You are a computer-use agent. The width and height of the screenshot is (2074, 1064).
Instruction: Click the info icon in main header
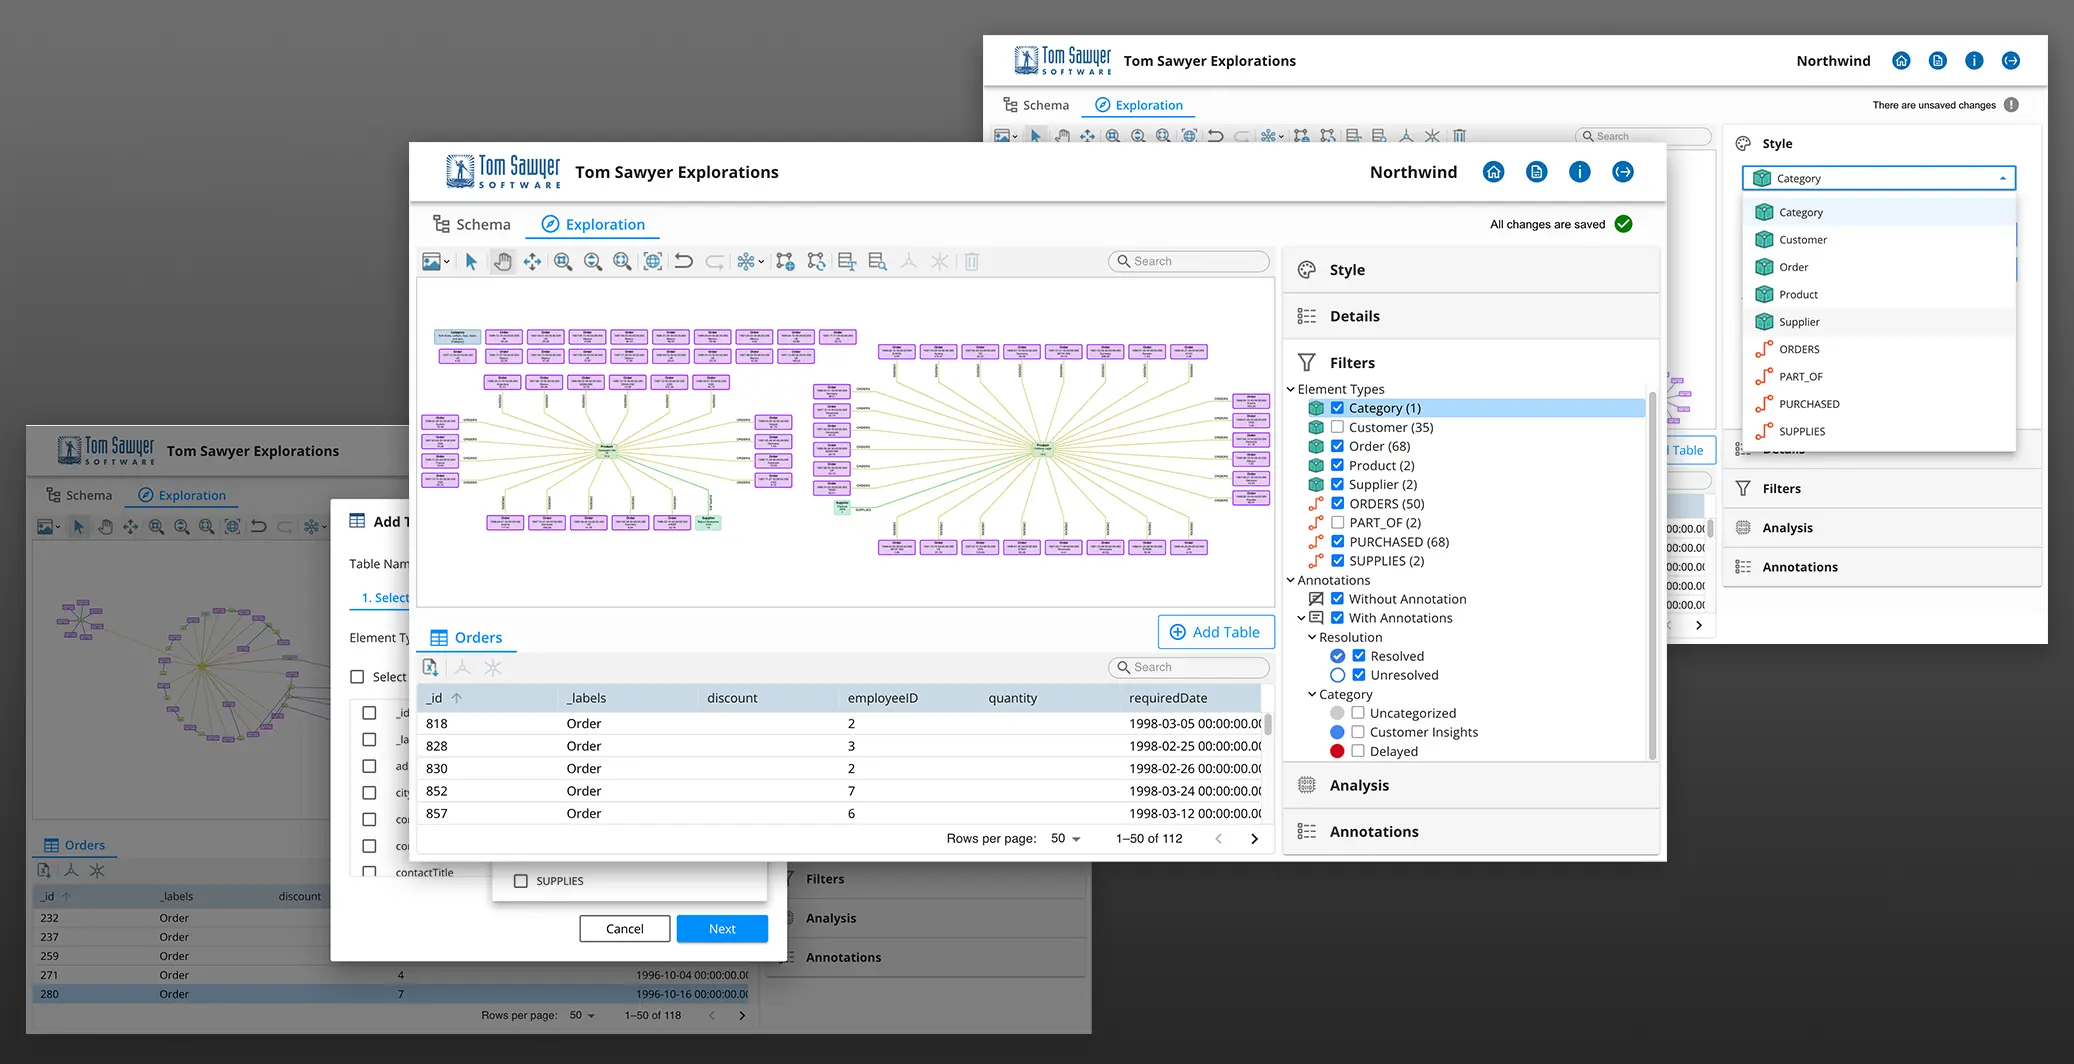tap(1580, 172)
